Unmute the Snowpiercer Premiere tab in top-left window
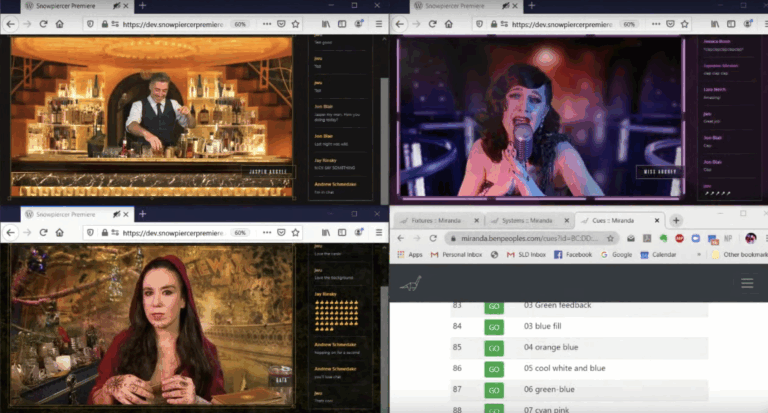The image size is (768, 413). [x=117, y=5]
